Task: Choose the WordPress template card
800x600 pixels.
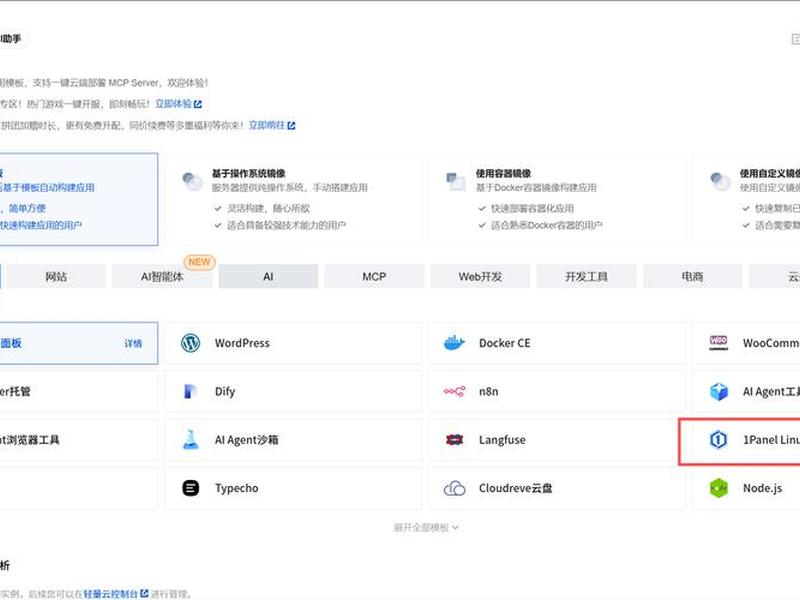Action: click(x=293, y=343)
